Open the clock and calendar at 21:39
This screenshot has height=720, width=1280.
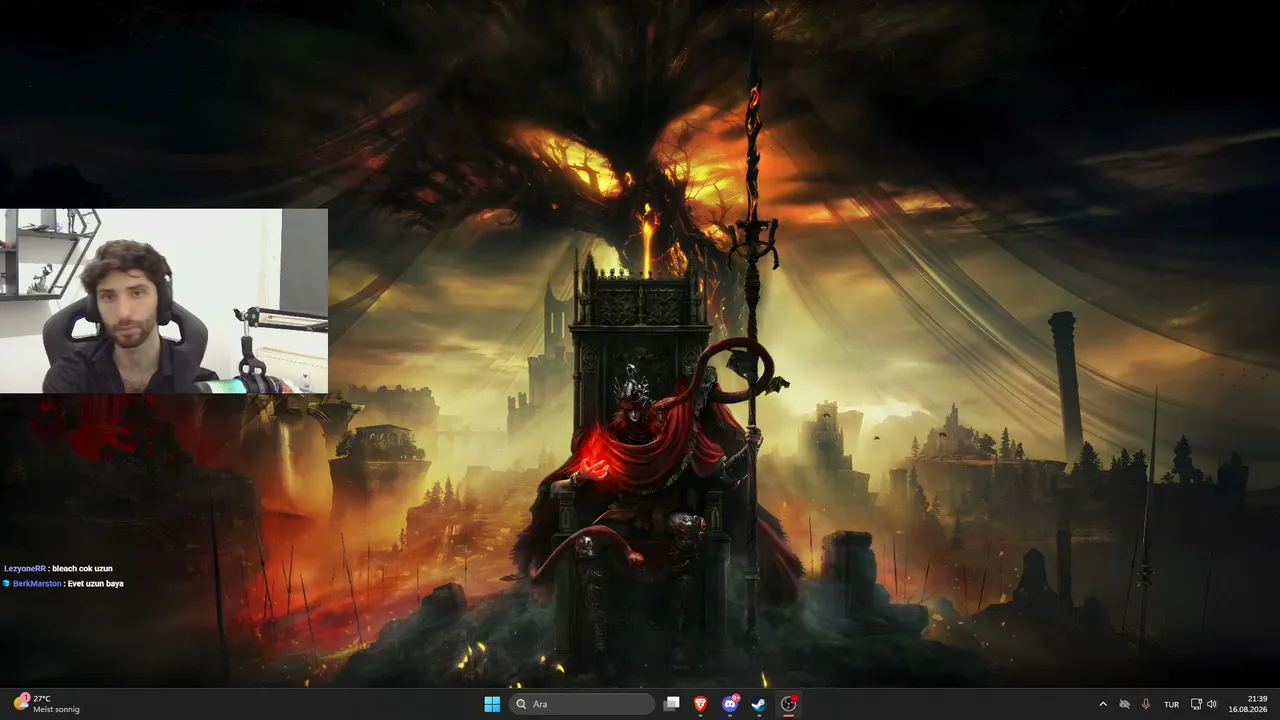coord(1248,704)
